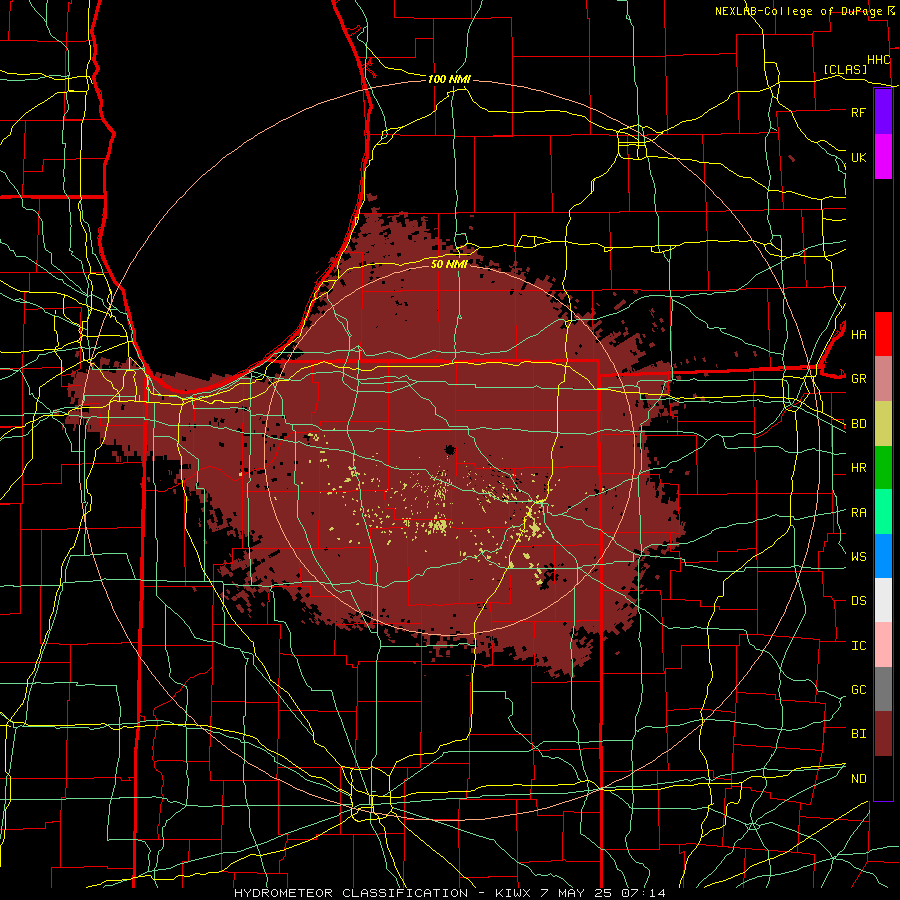Click the DS legend label
Image resolution: width=900 pixels, height=900 pixels.
click(x=858, y=601)
